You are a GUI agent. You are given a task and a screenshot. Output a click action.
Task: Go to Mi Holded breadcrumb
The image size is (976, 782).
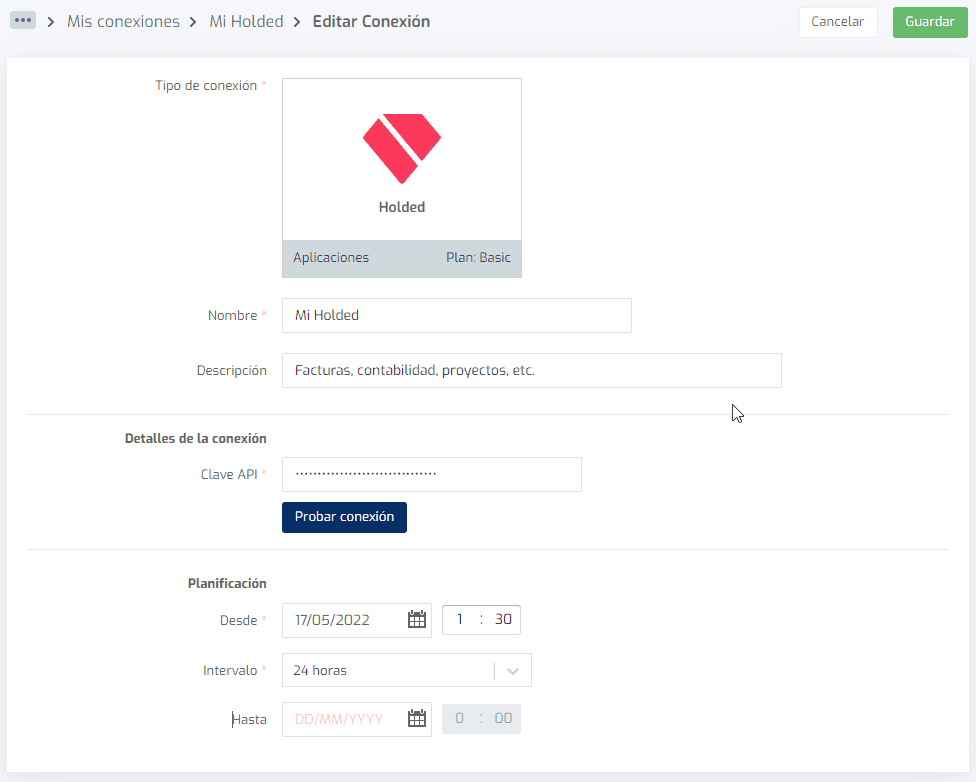(x=246, y=21)
